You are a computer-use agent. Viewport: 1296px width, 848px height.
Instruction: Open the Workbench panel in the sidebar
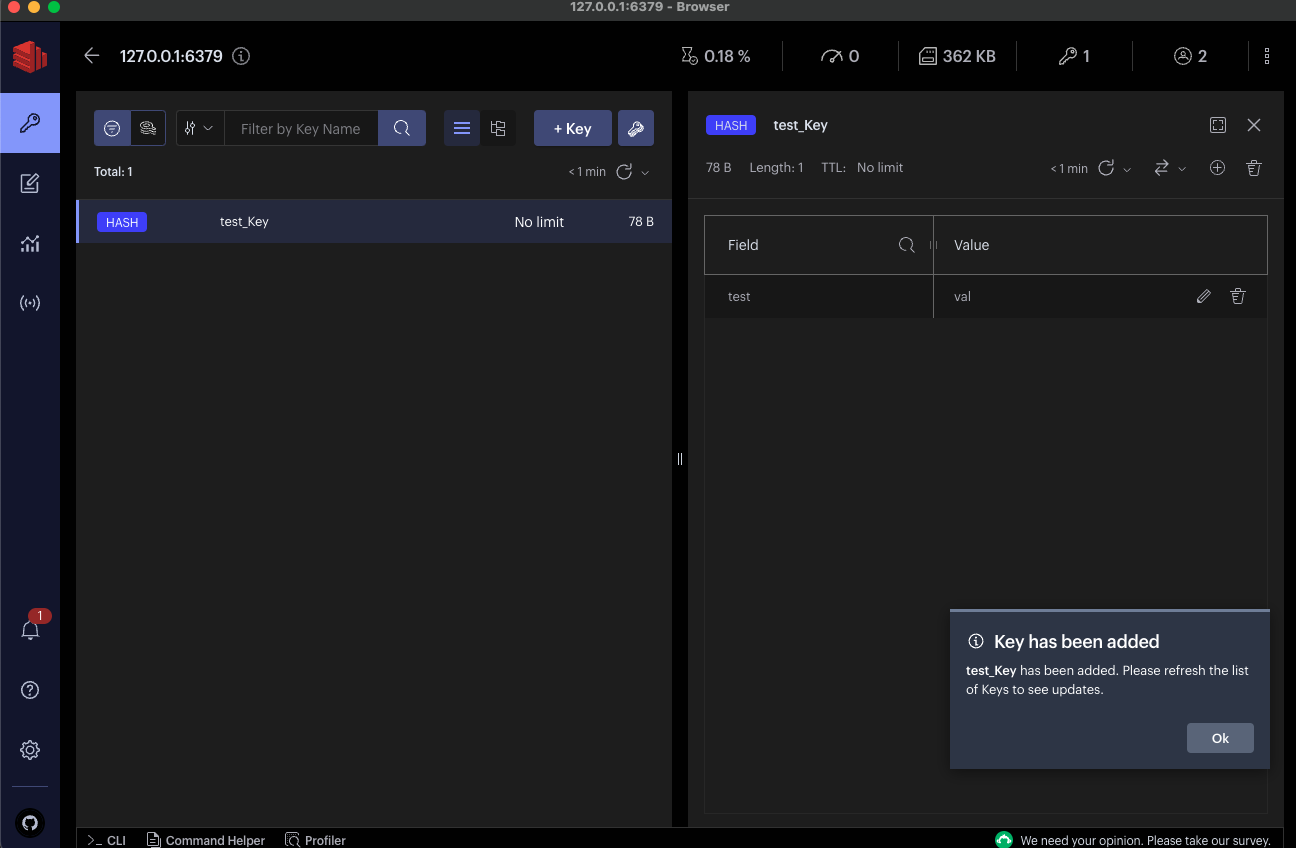30,183
